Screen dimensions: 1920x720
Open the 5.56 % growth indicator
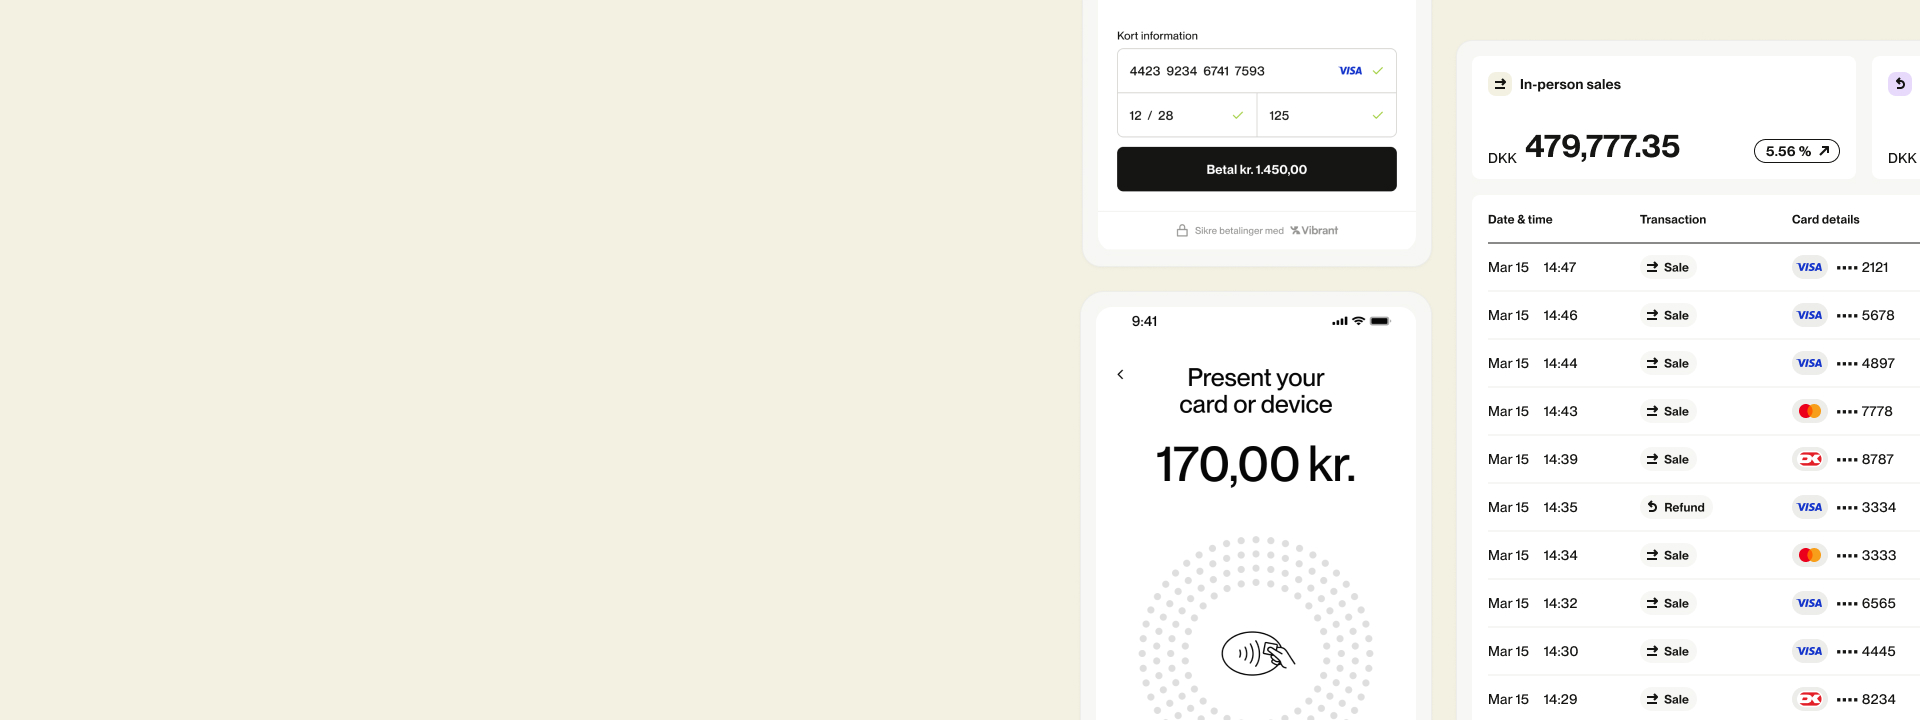[1796, 150]
